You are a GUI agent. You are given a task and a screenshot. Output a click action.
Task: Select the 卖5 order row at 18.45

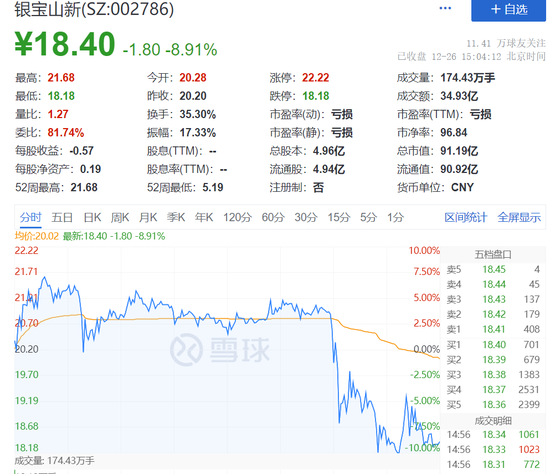[493, 269]
